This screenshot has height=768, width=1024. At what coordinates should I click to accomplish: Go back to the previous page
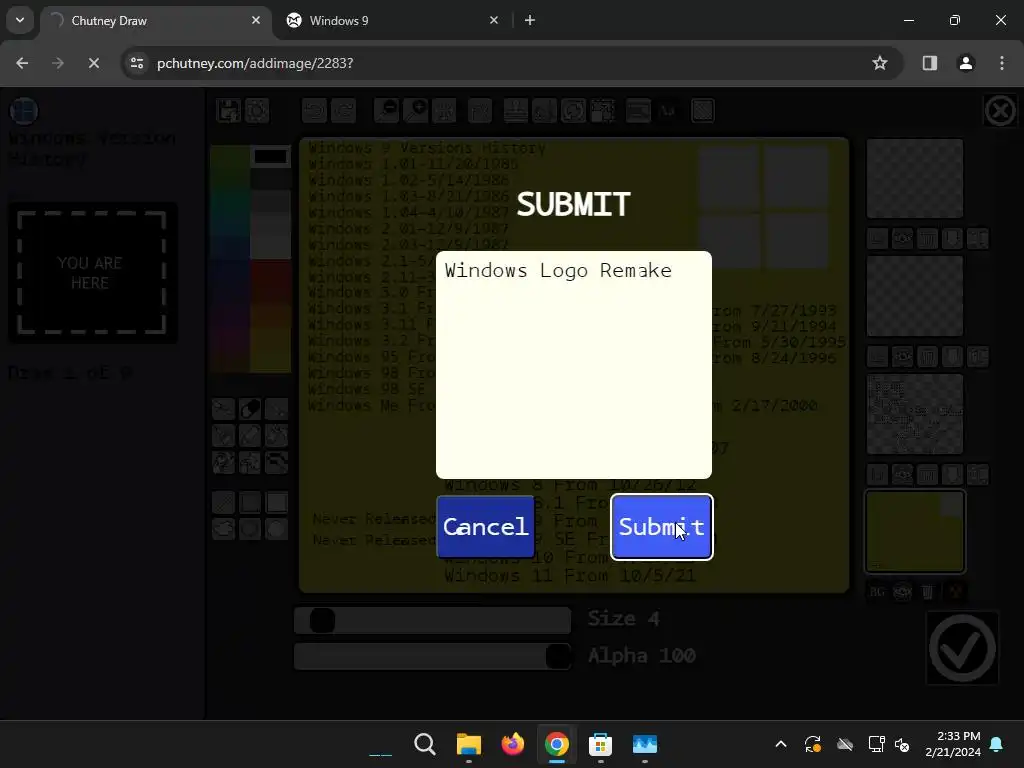[x=22, y=63]
